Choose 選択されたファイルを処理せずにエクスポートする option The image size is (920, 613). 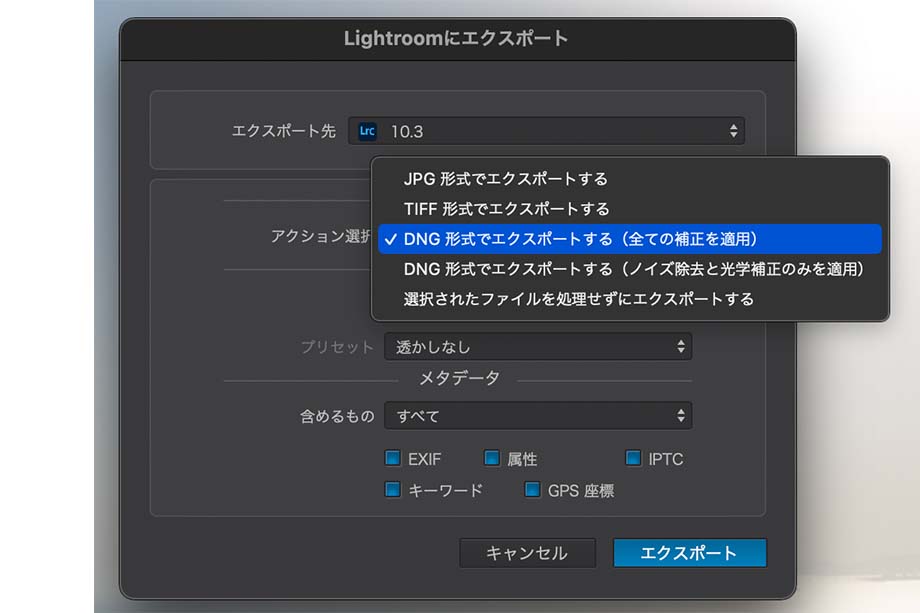pyautogui.click(x=630, y=299)
